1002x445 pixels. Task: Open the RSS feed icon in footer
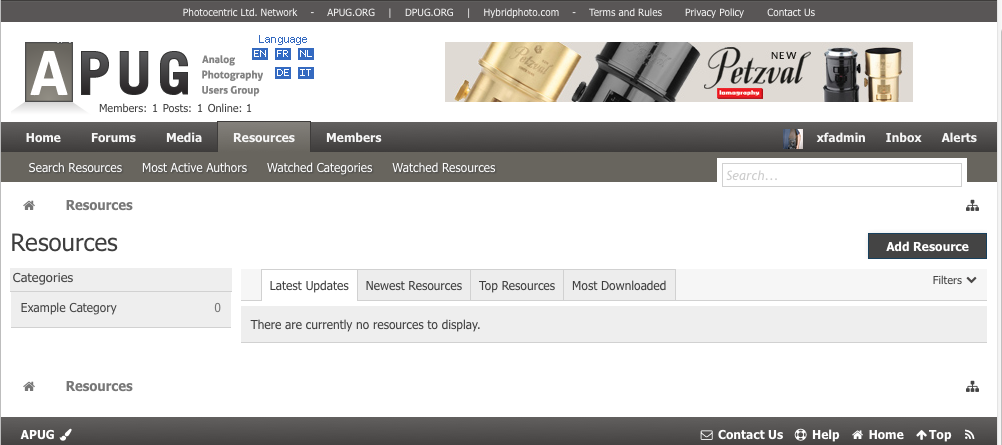pos(968,435)
